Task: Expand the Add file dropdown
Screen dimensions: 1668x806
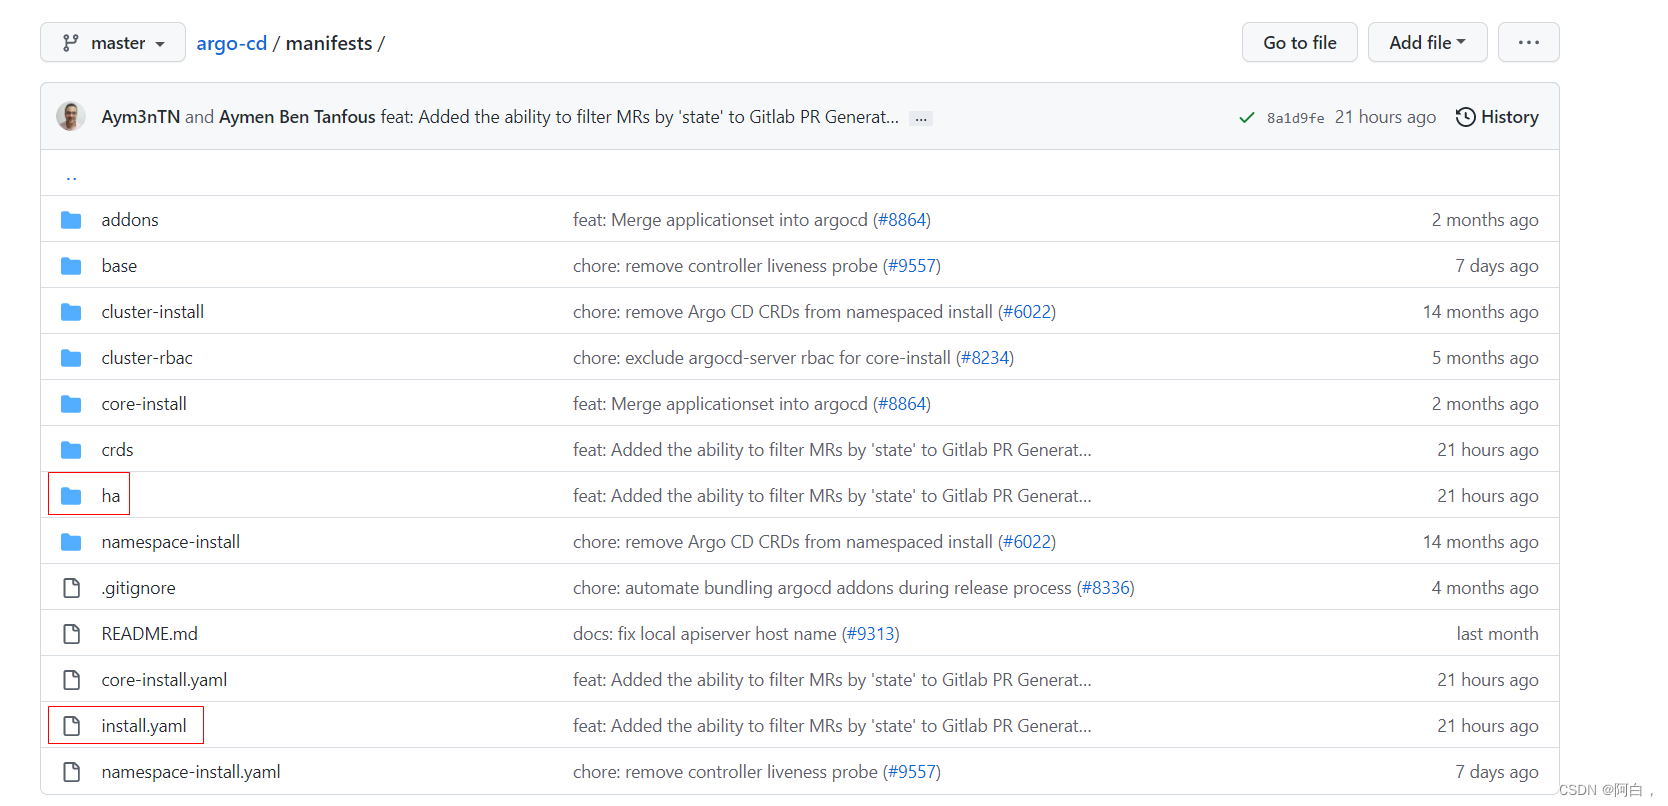Action: [1427, 43]
